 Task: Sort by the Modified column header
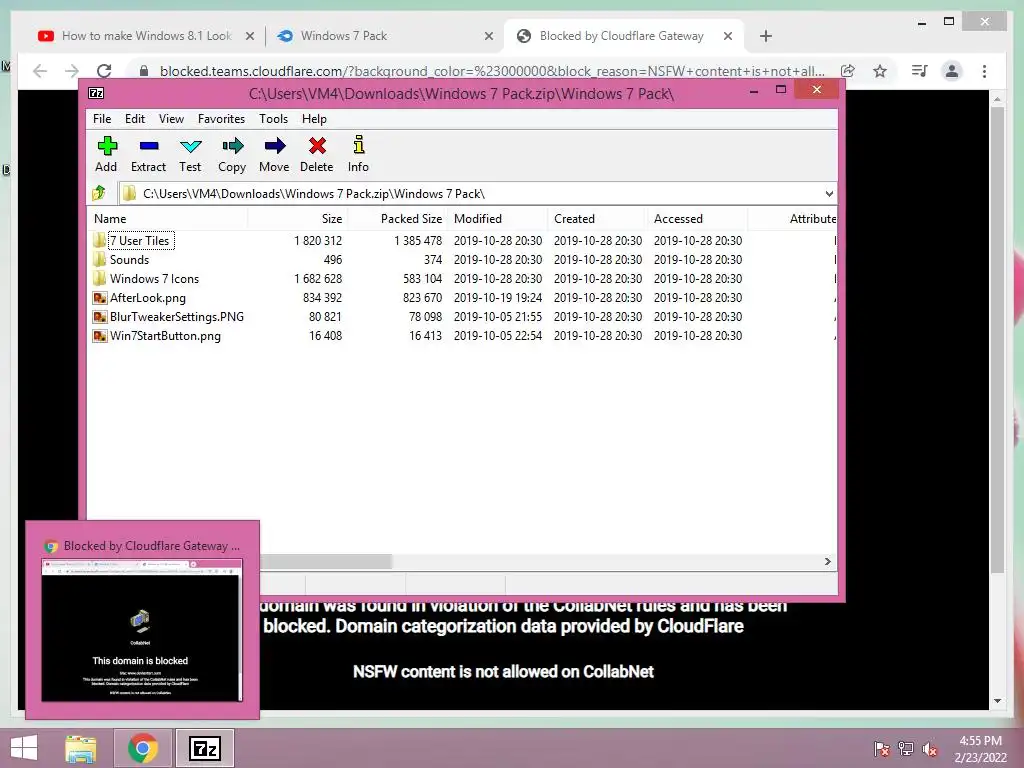pos(498,219)
